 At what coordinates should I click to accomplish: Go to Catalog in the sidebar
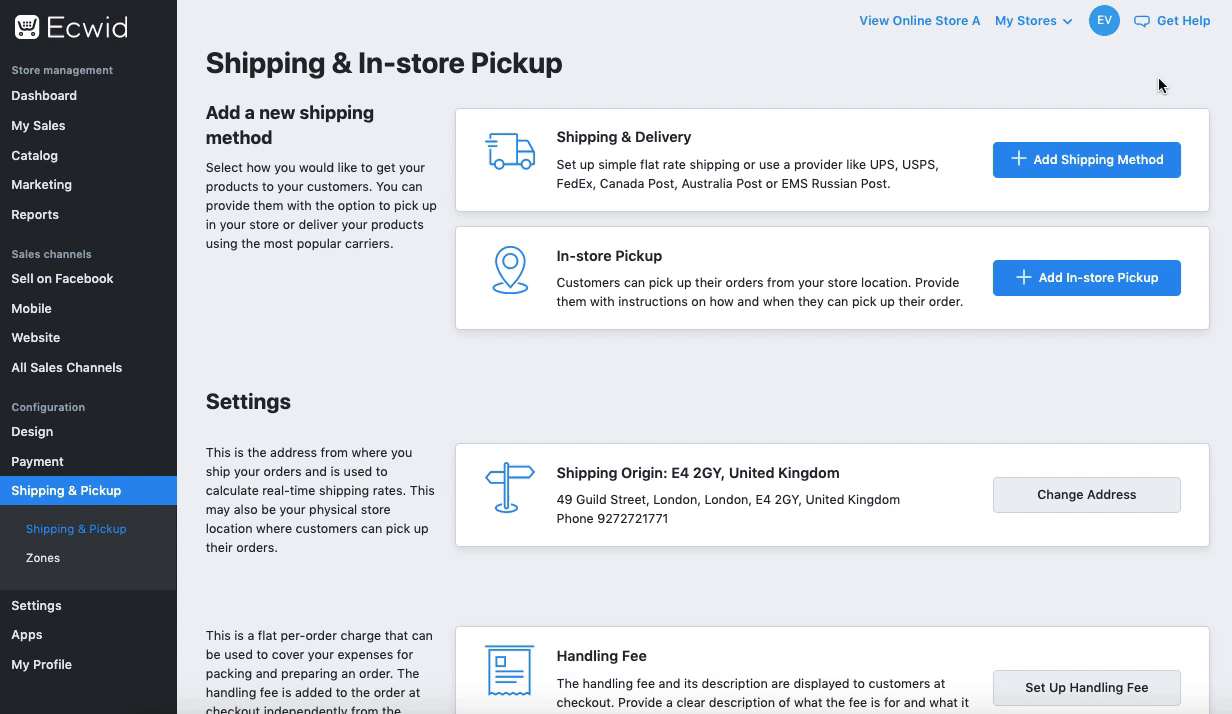[35, 155]
